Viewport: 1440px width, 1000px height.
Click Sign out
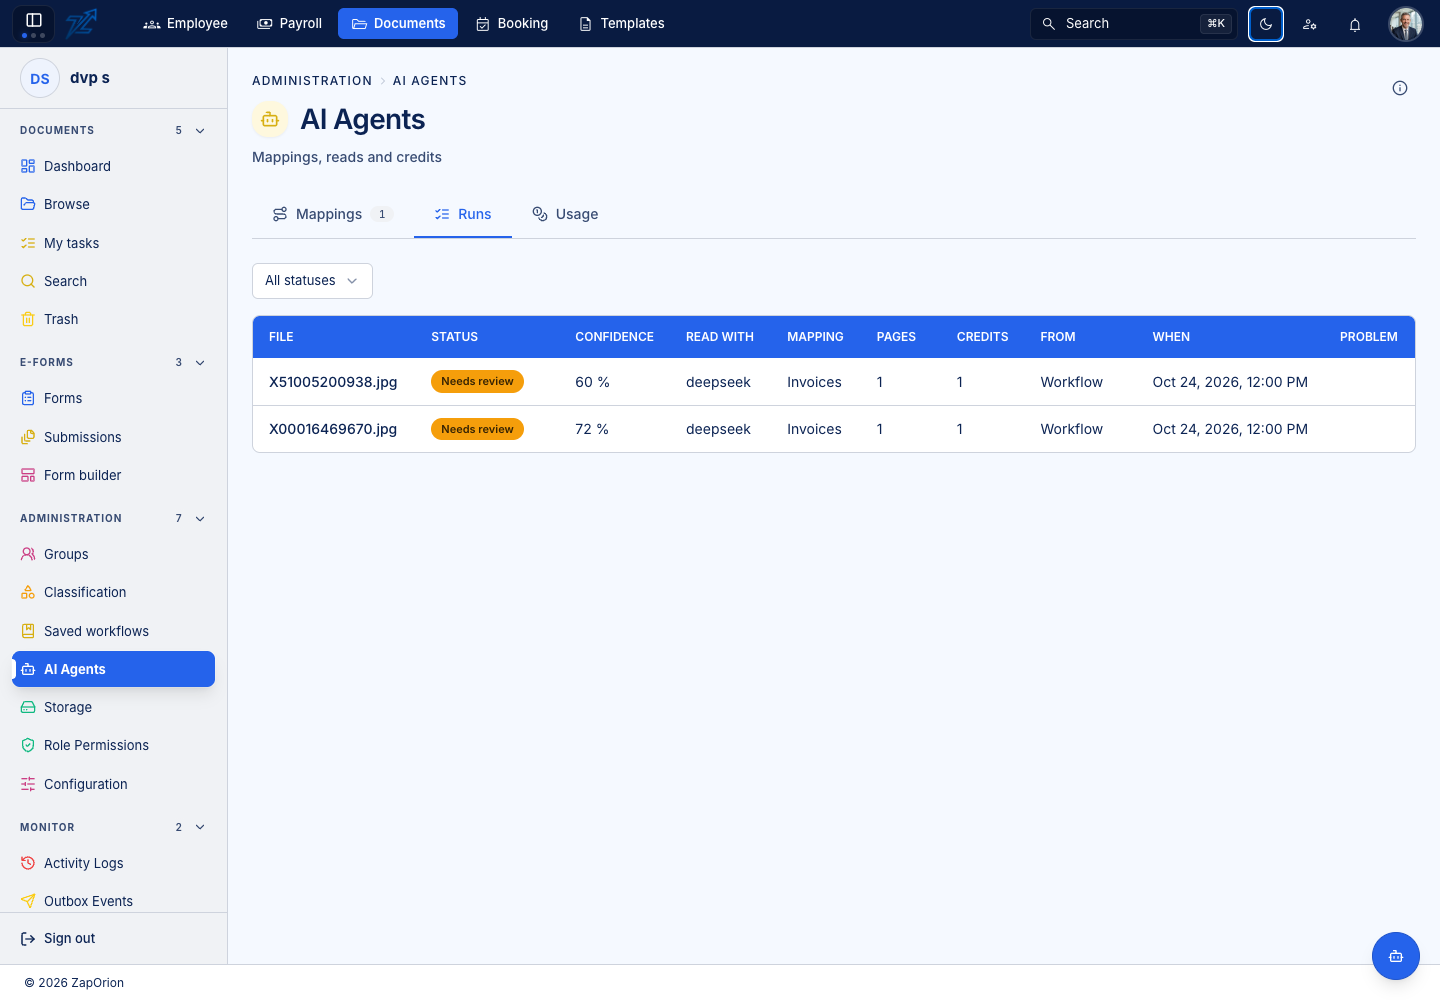coord(58,938)
